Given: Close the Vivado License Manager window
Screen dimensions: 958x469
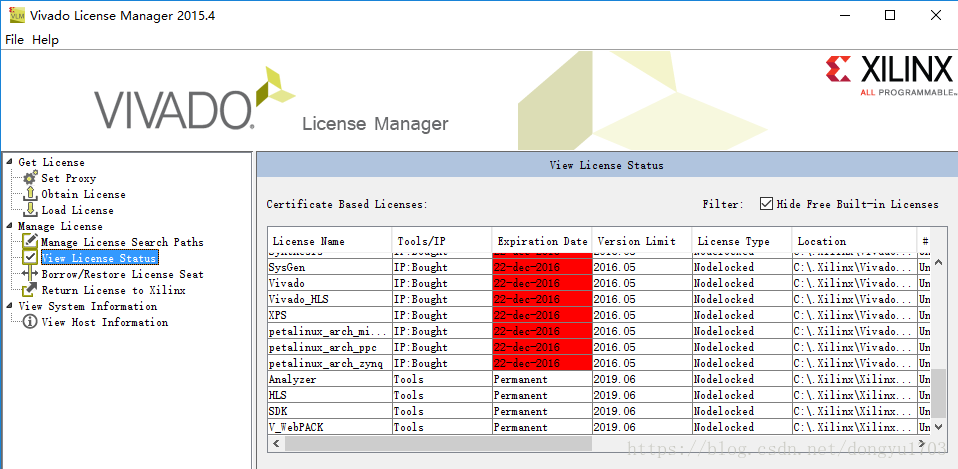Looking at the screenshot, I should 936,15.
